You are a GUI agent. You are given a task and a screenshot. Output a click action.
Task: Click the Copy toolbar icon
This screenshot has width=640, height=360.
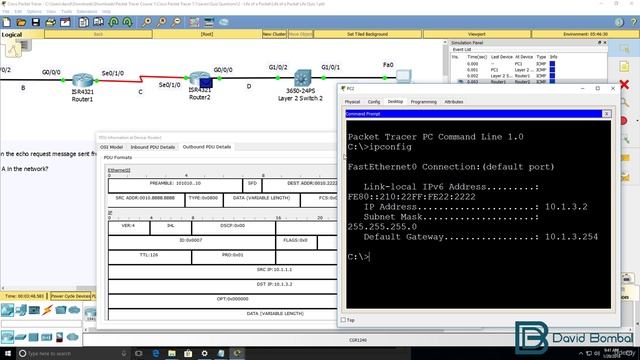(x=83, y=22)
